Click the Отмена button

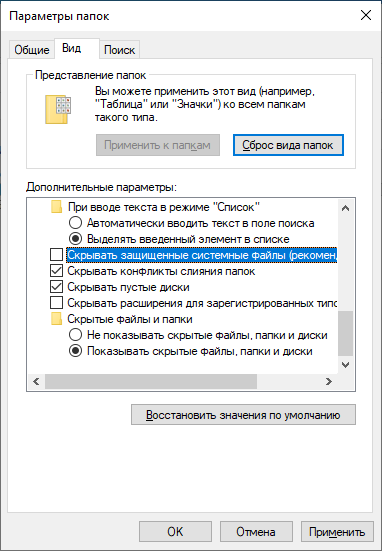[256, 532]
